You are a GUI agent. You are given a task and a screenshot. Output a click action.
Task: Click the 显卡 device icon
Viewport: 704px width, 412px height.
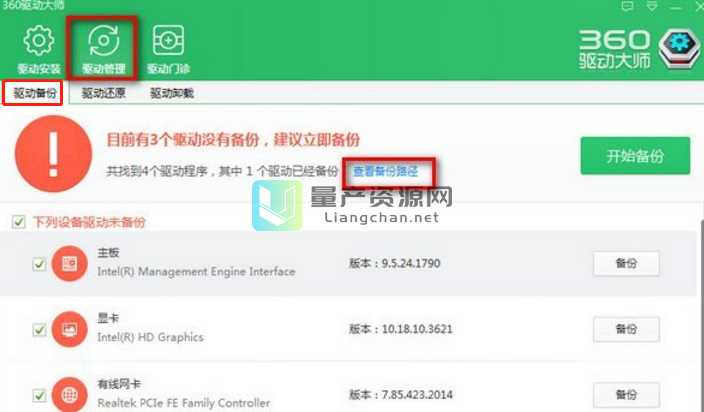(70, 329)
